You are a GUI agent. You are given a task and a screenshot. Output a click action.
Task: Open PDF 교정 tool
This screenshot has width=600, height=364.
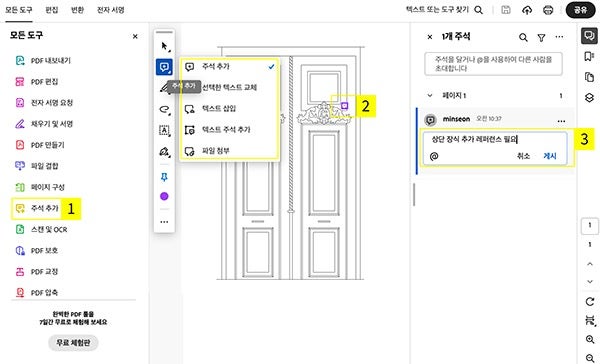click(36, 271)
